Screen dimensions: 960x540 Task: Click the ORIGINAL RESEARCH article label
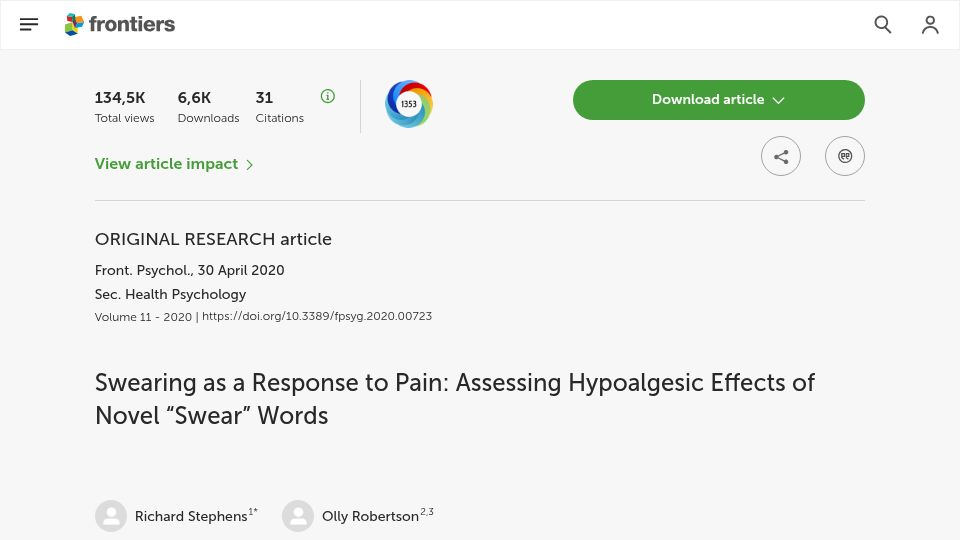click(213, 239)
